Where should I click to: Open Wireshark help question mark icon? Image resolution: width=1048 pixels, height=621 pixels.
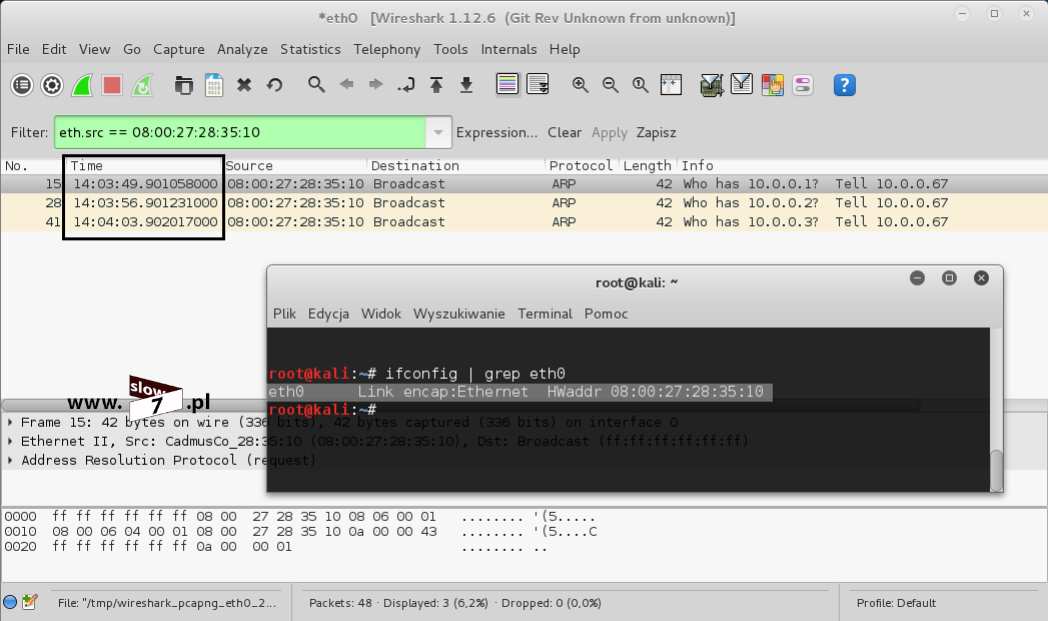tap(844, 85)
